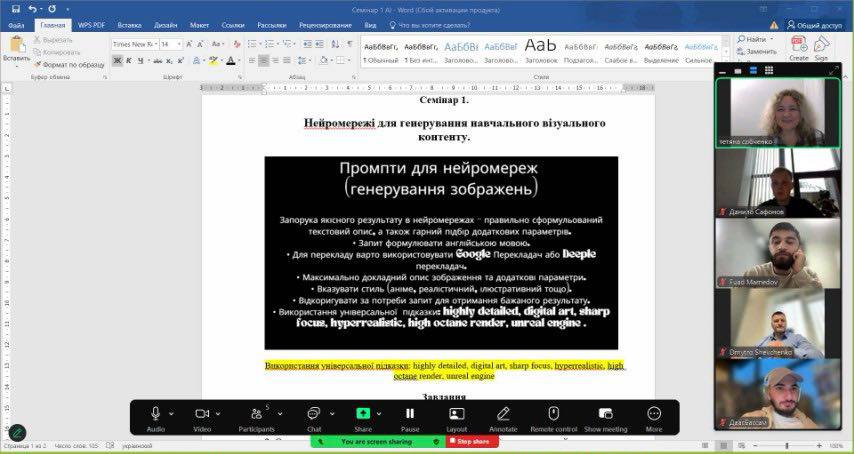Expand the audio options arrow next to microphone
This screenshot has width=854, height=454.
point(171,413)
